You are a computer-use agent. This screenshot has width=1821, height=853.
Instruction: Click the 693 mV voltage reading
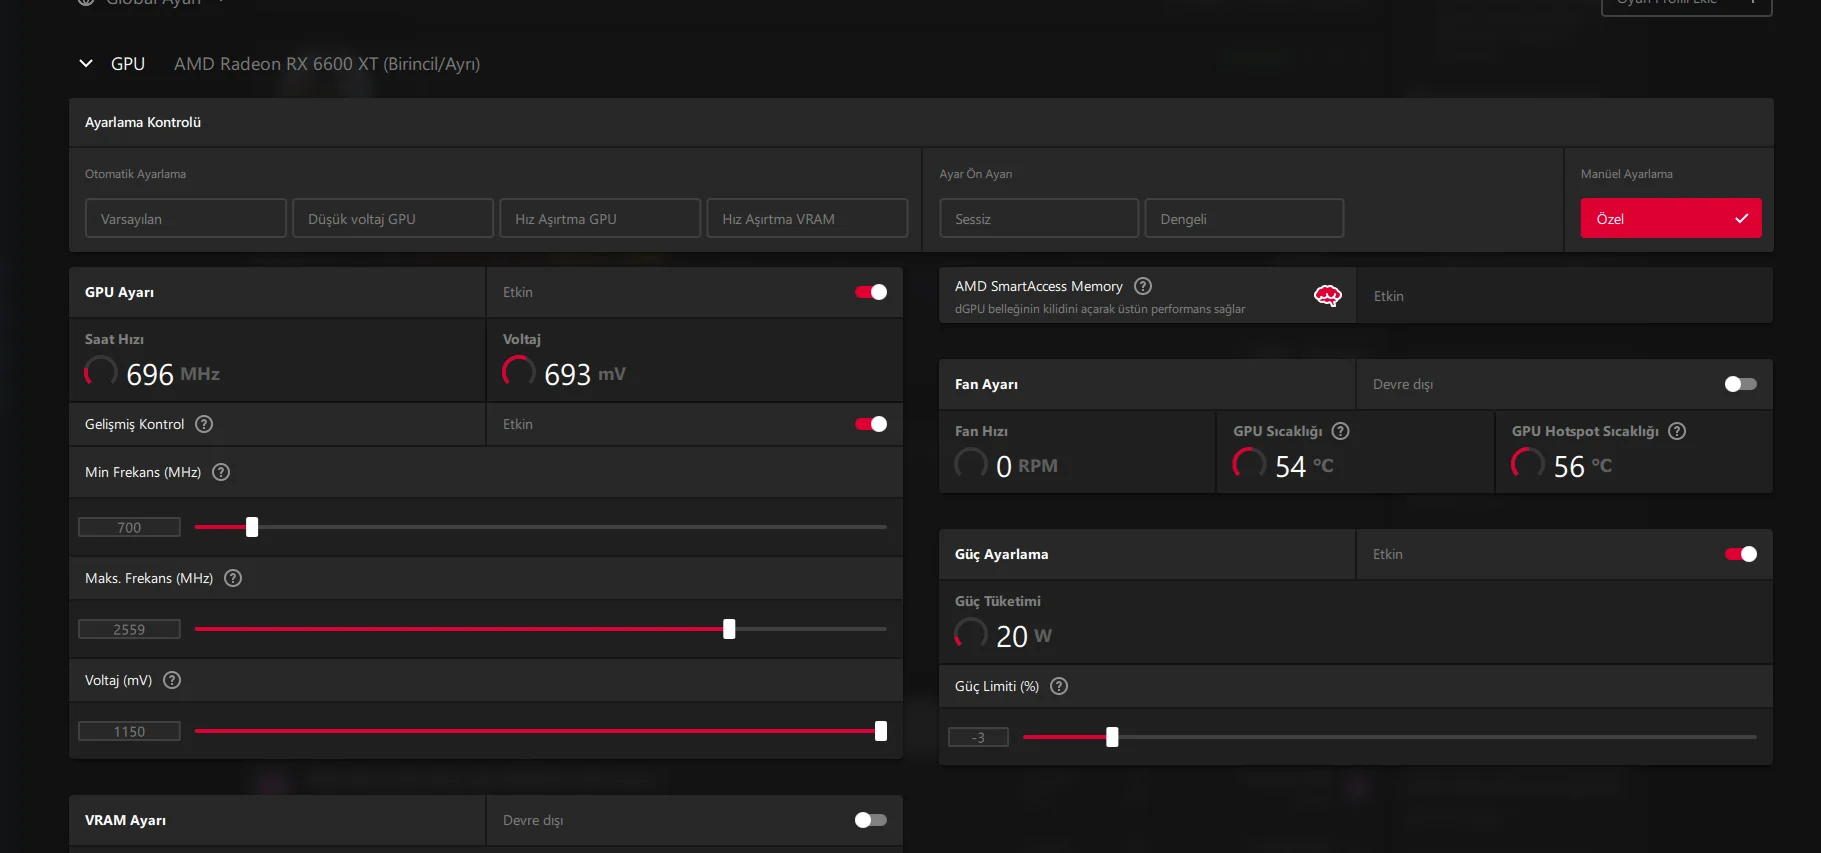(585, 374)
